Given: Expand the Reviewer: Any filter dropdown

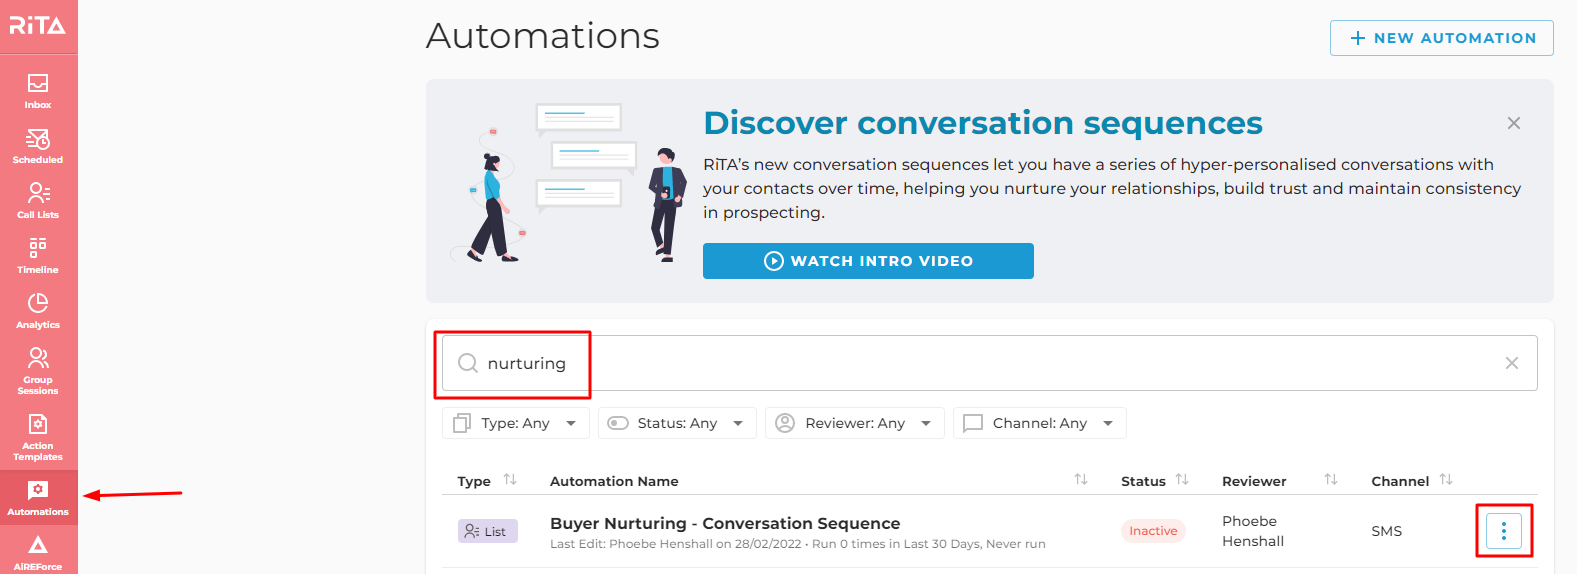Looking at the screenshot, I should [x=855, y=423].
